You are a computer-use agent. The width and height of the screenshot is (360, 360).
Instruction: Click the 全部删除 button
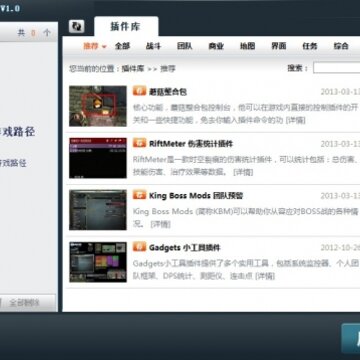pyautogui.click(x=24, y=303)
